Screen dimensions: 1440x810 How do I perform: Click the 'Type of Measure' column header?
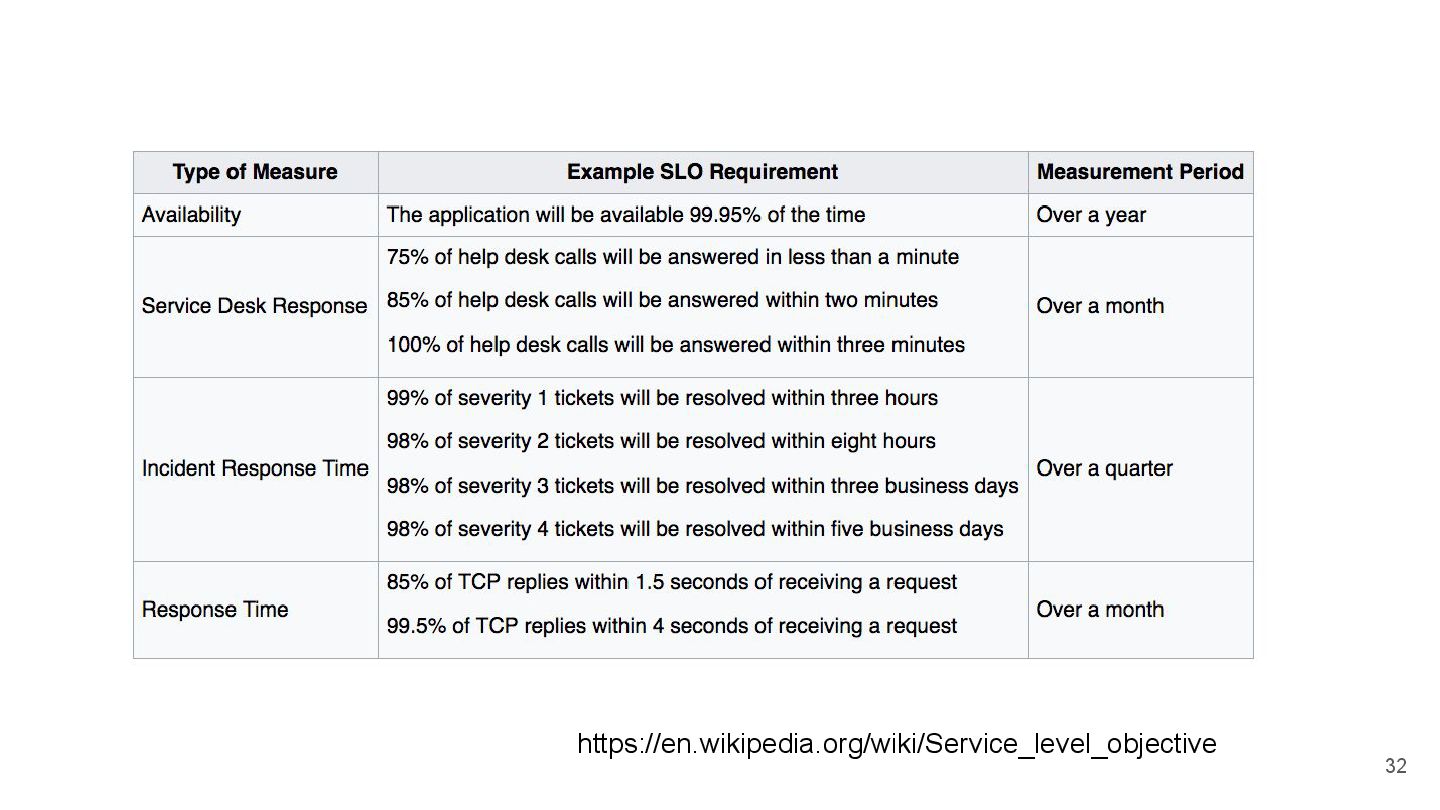point(255,172)
